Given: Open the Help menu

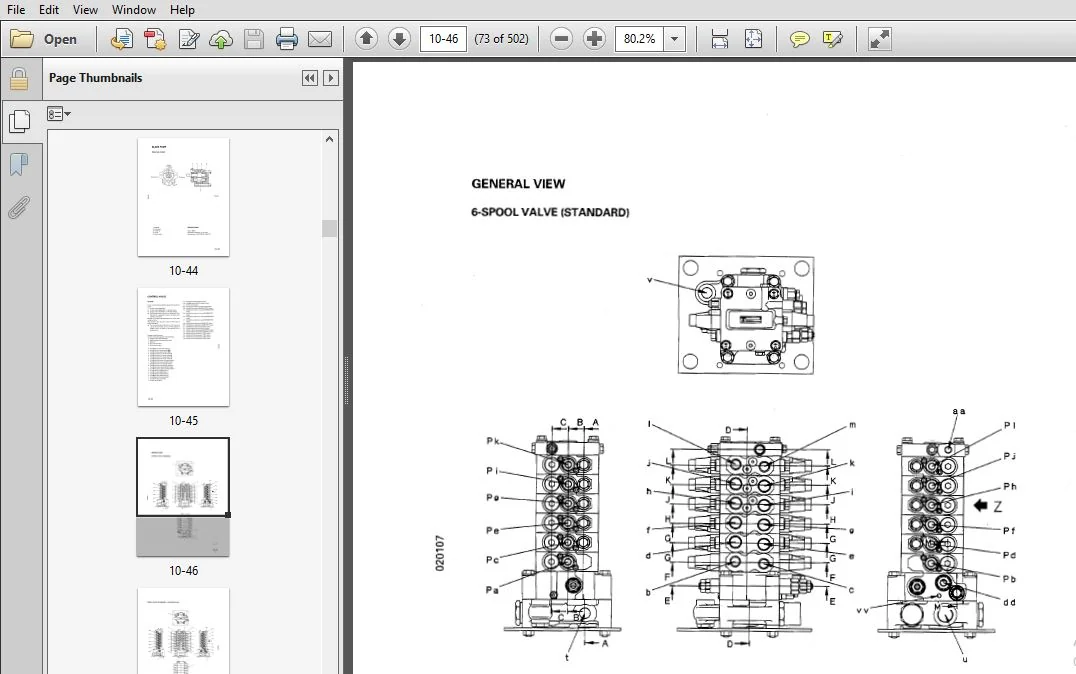Looking at the screenshot, I should (x=182, y=10).
